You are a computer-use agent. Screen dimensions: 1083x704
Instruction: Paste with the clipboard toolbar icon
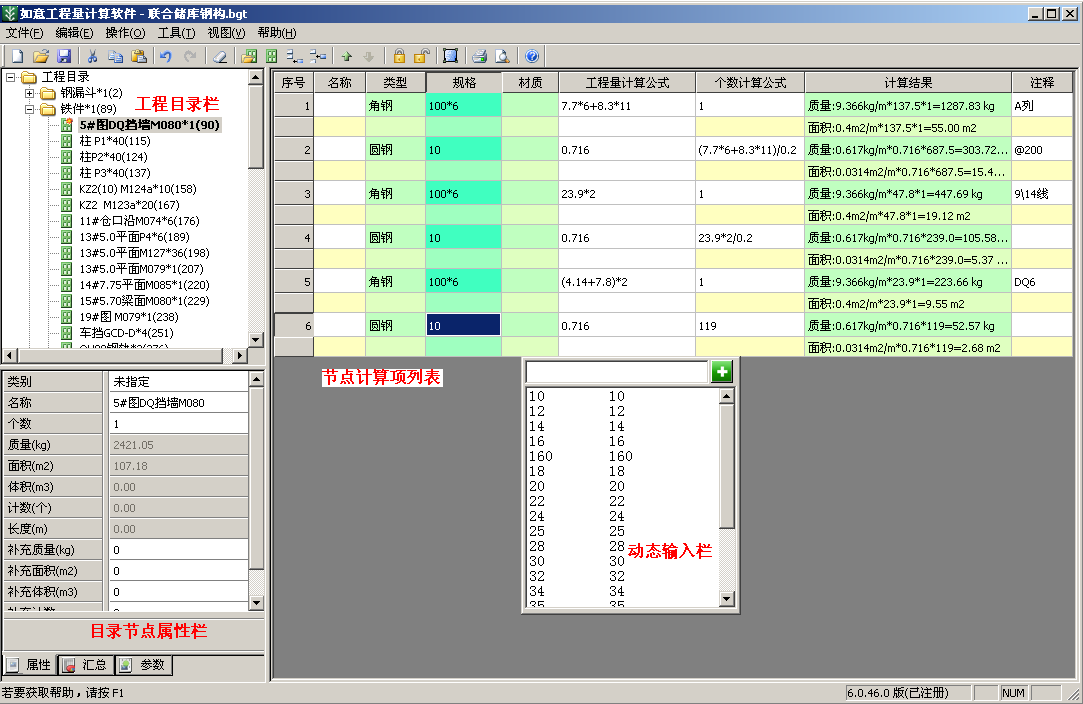[139, 56]
